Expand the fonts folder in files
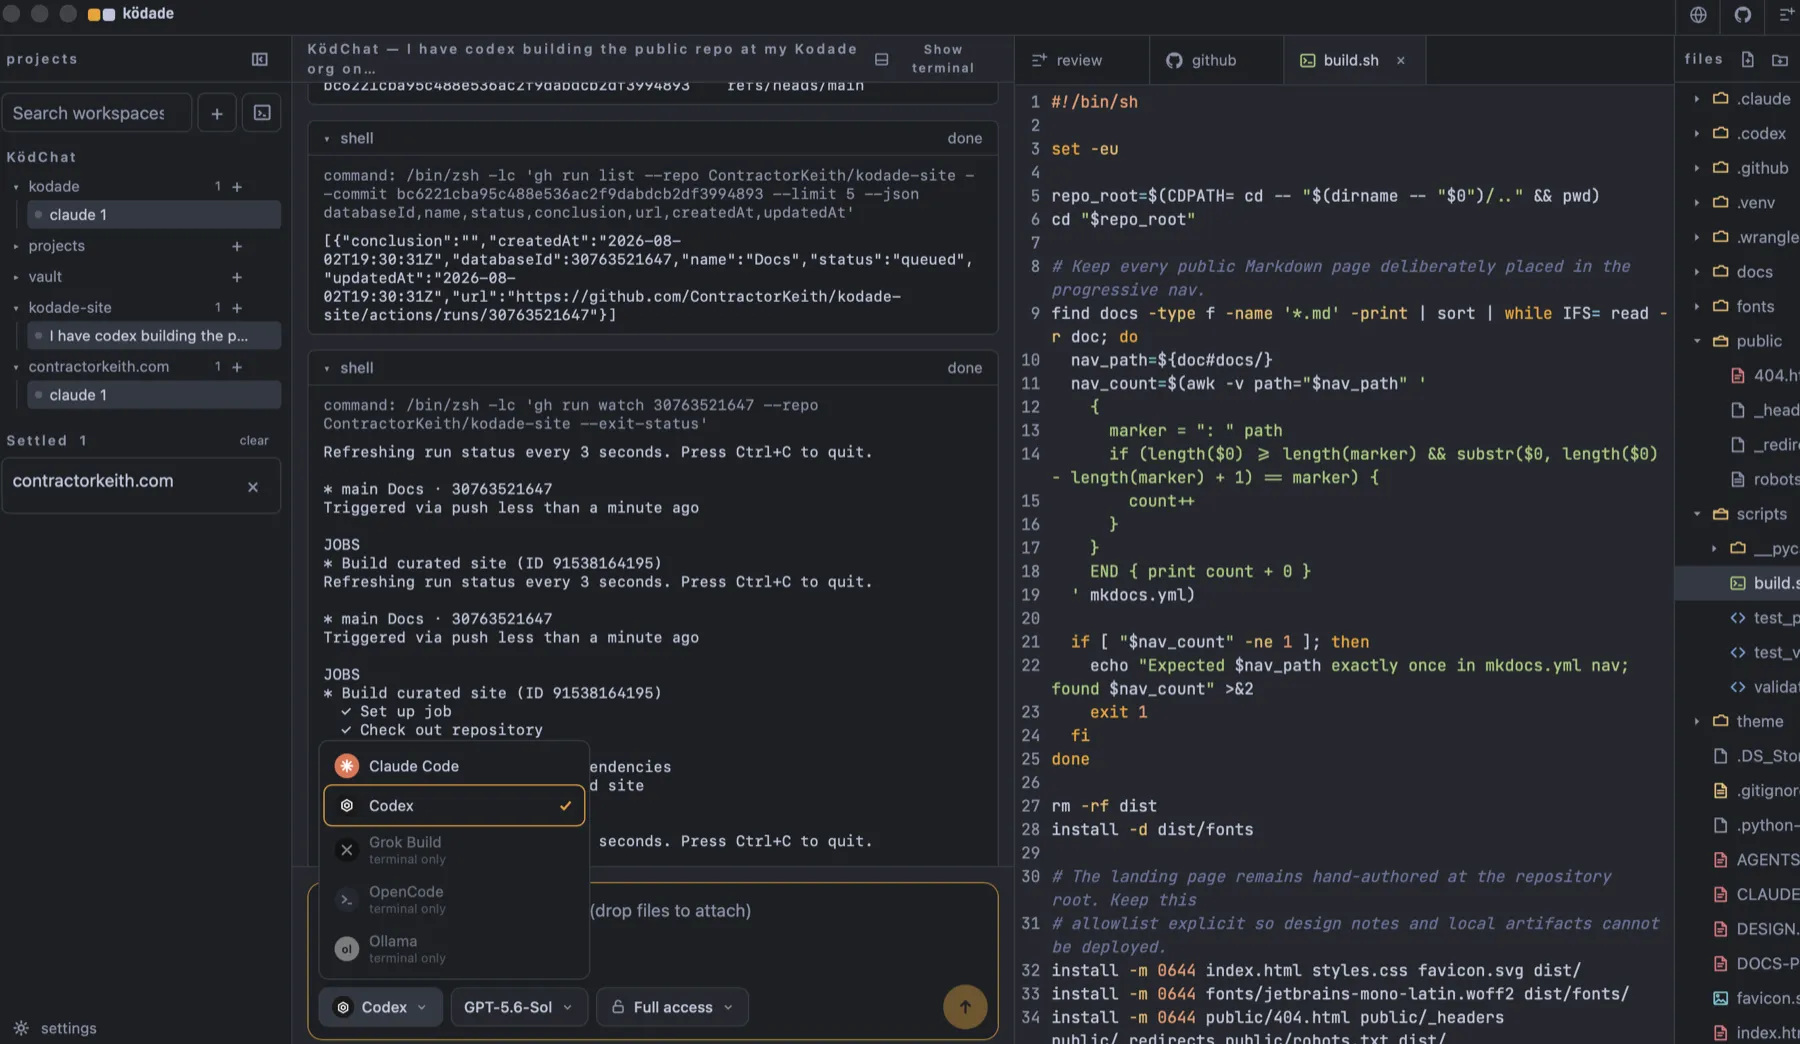This screenshot has height=1044, width=1800. tap(1697, 306)
